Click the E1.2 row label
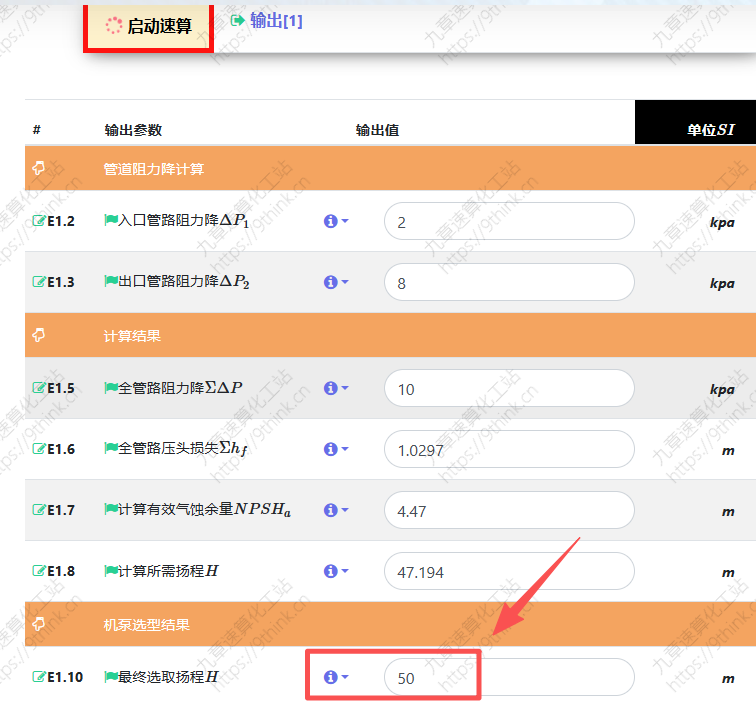This screenshot has width=756, height=701. (61, 221)
